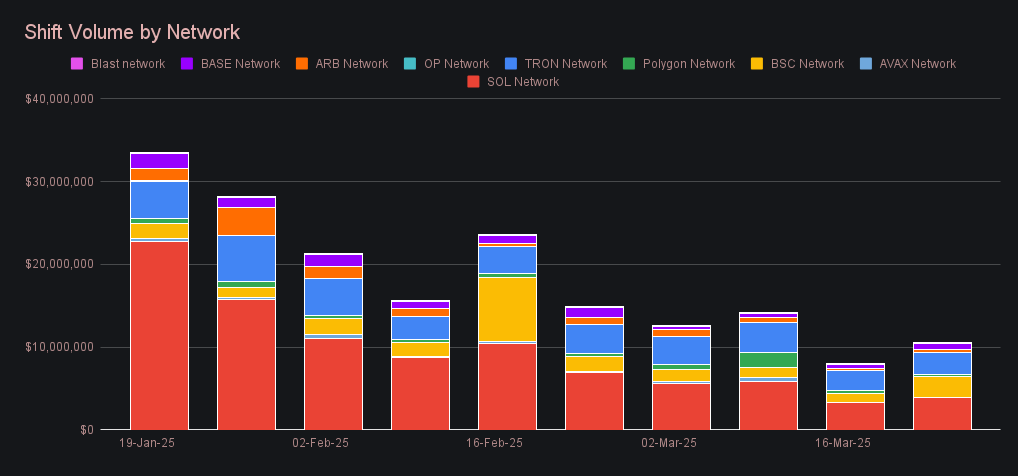Click the 16-Mar-25 x-axis date label
Viewport: 1018px width, 476px height.
click(842, 443)
